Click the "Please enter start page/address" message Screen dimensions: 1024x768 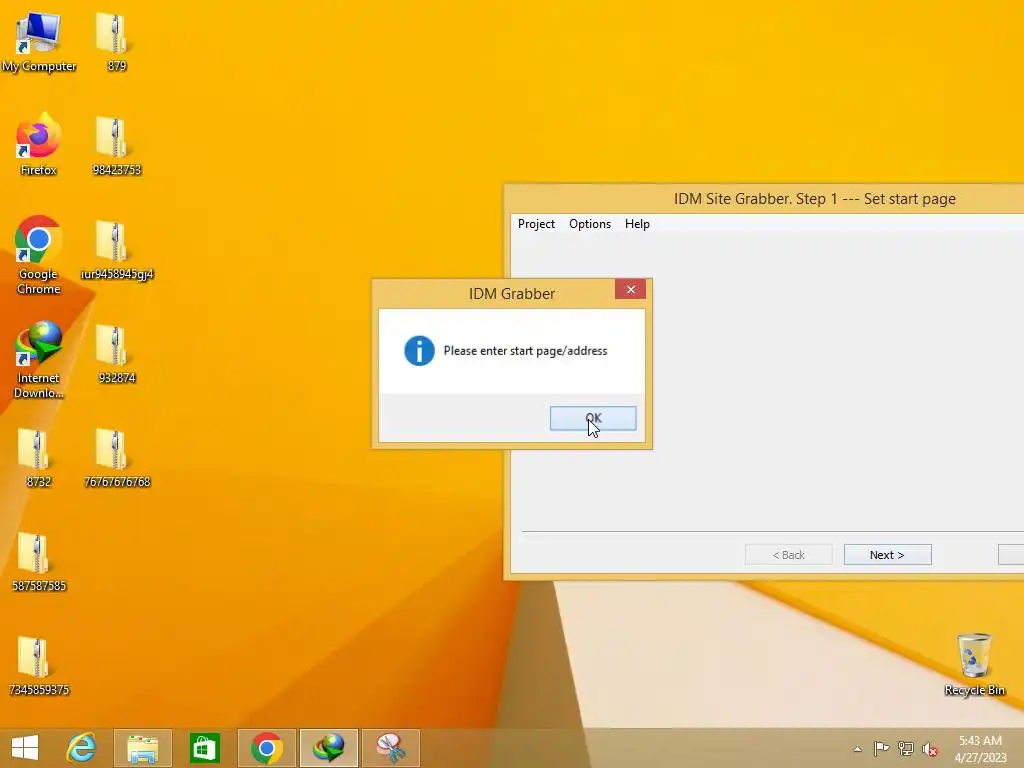point(526,351)
